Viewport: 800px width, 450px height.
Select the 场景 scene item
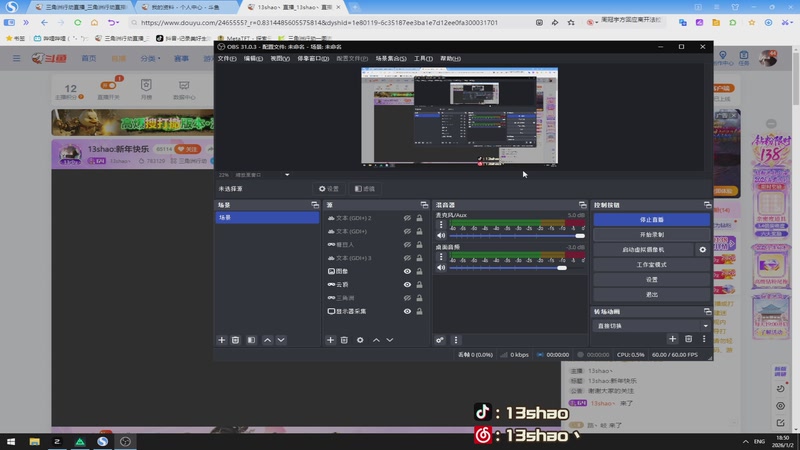[267, 217]
